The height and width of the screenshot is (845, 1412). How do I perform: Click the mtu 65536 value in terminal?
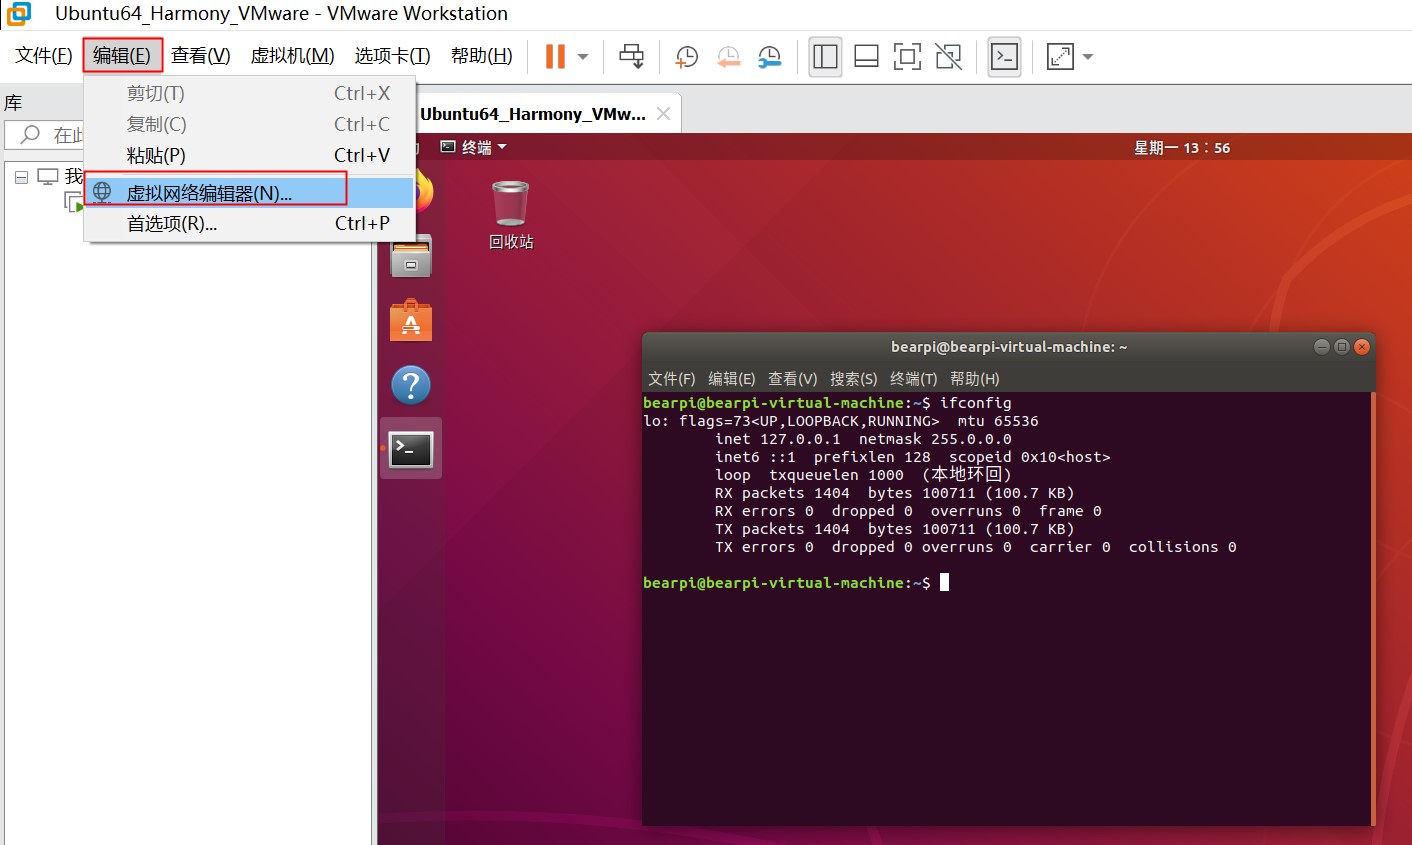tap(998, 421)
